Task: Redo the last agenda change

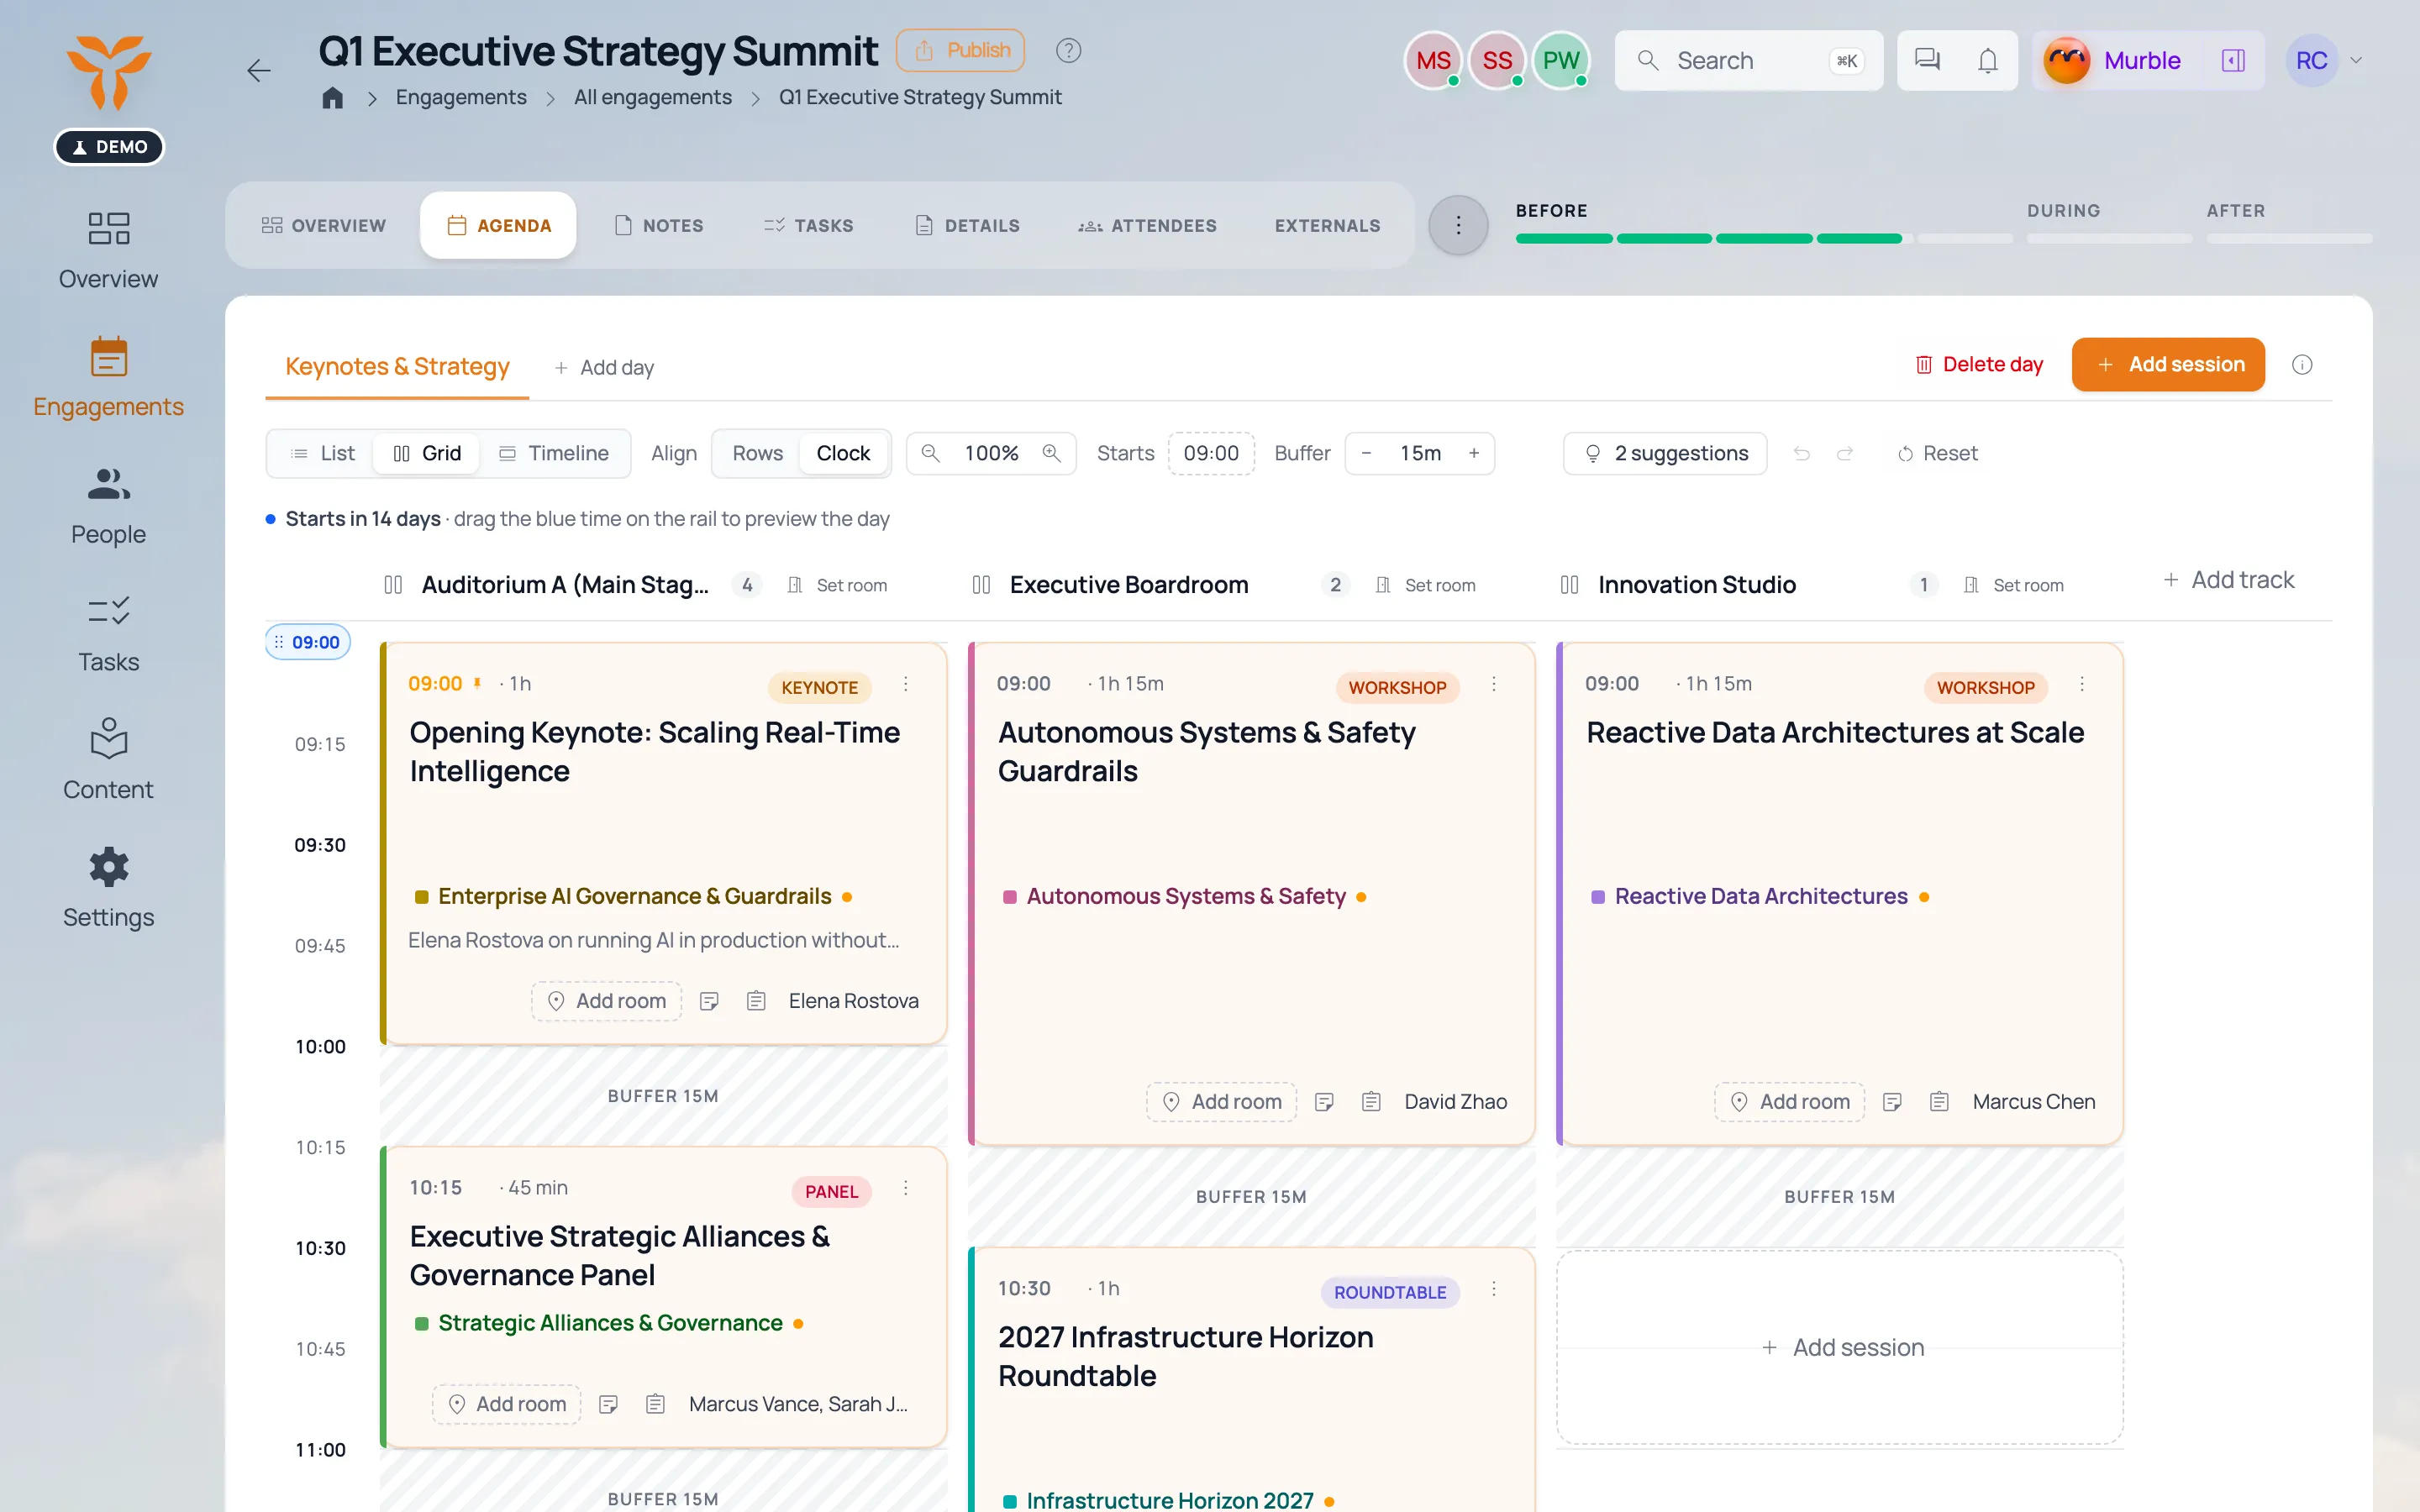Action: [x=1845, y=453]
